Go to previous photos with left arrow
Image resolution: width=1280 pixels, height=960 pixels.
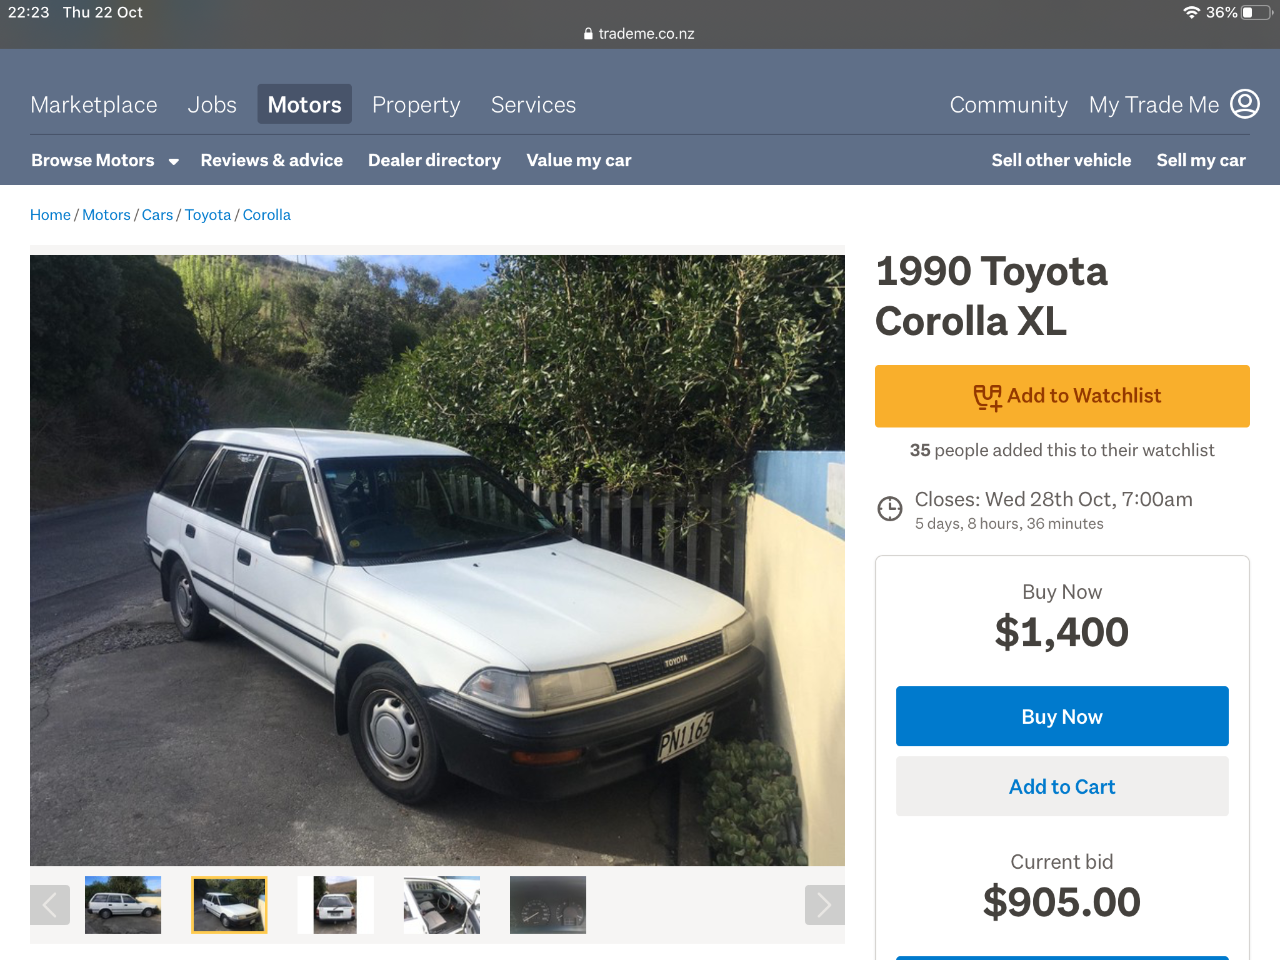50,905
